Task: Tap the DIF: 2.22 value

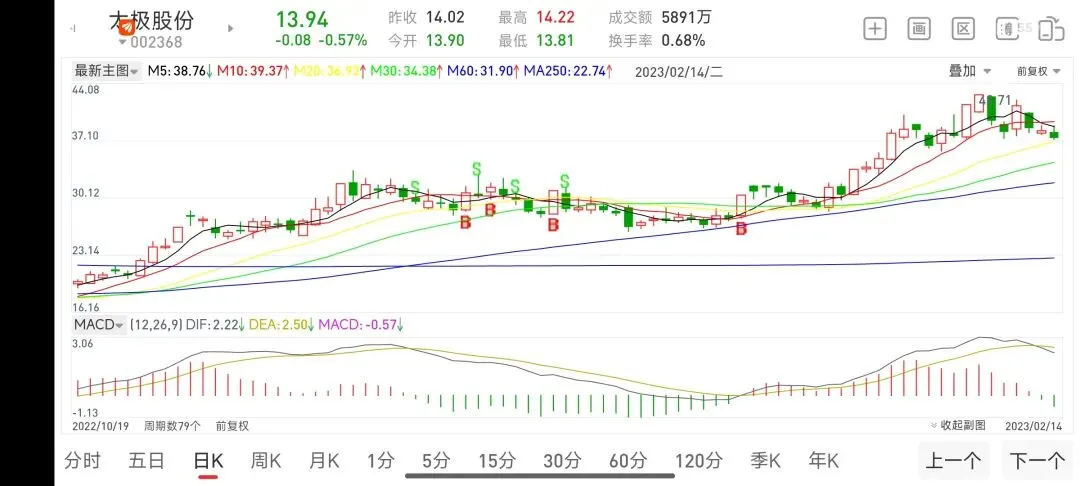Action: 216,324
